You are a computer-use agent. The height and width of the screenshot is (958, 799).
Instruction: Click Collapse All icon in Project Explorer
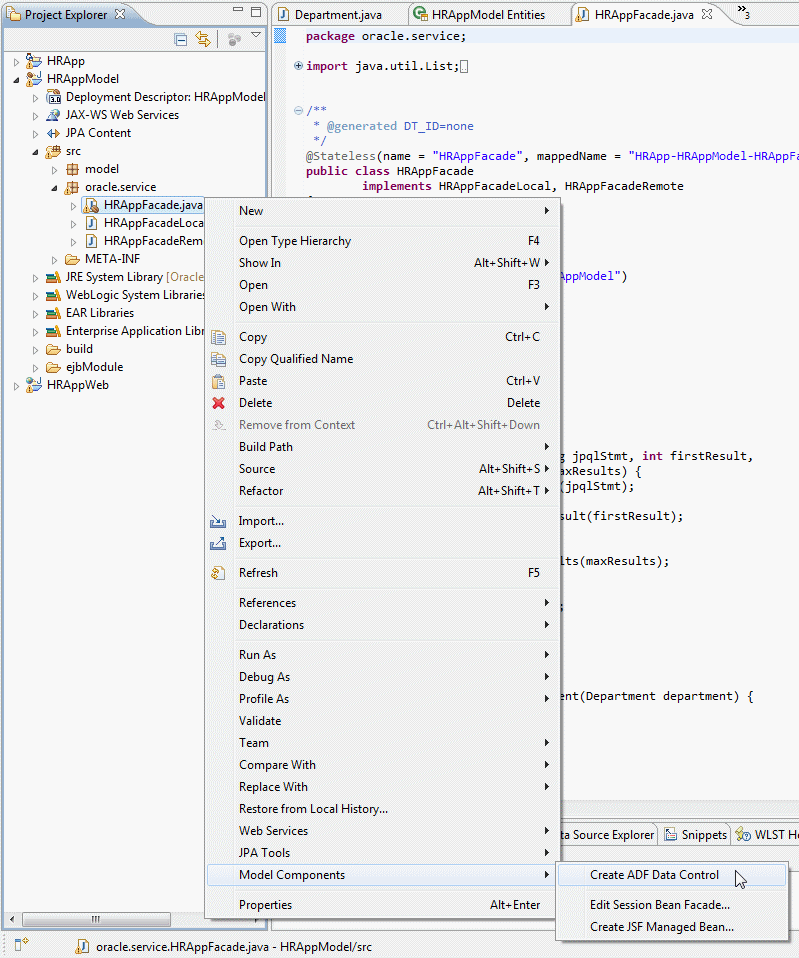tap(181, 39)
